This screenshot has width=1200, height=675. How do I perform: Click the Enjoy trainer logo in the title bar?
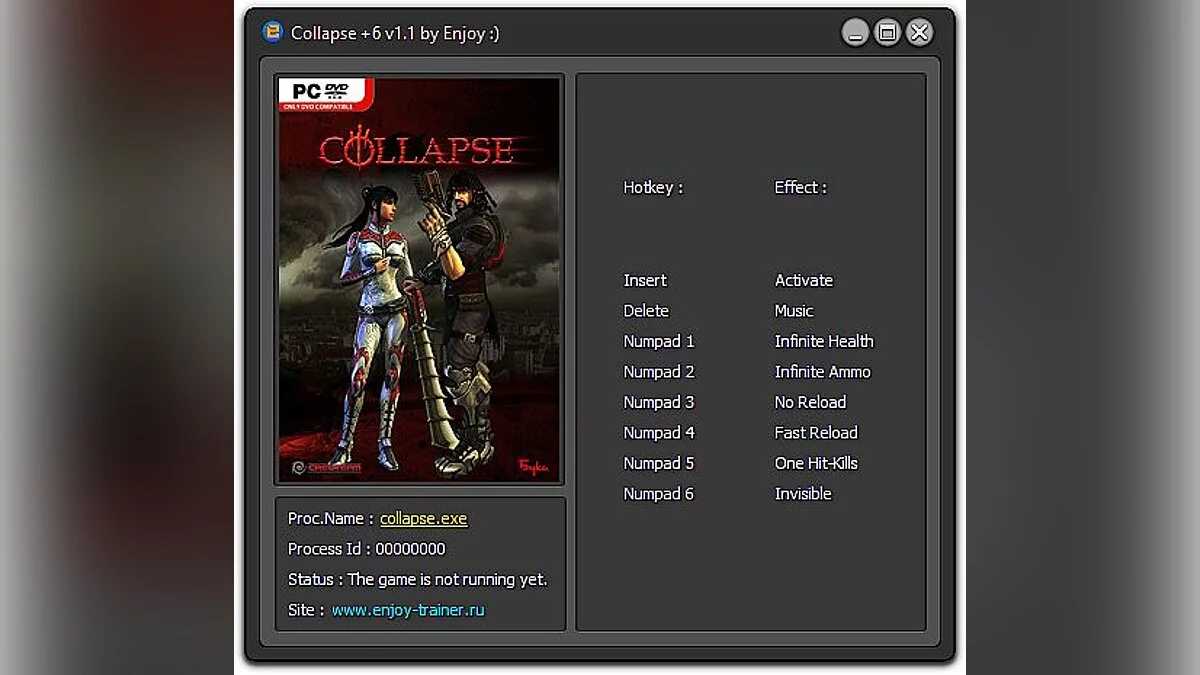click(x=270, y=32)
